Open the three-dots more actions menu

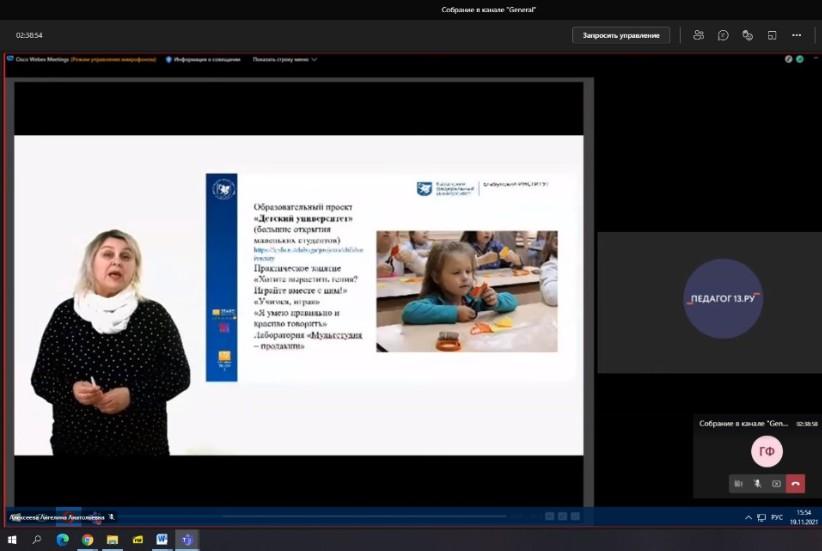796,35
